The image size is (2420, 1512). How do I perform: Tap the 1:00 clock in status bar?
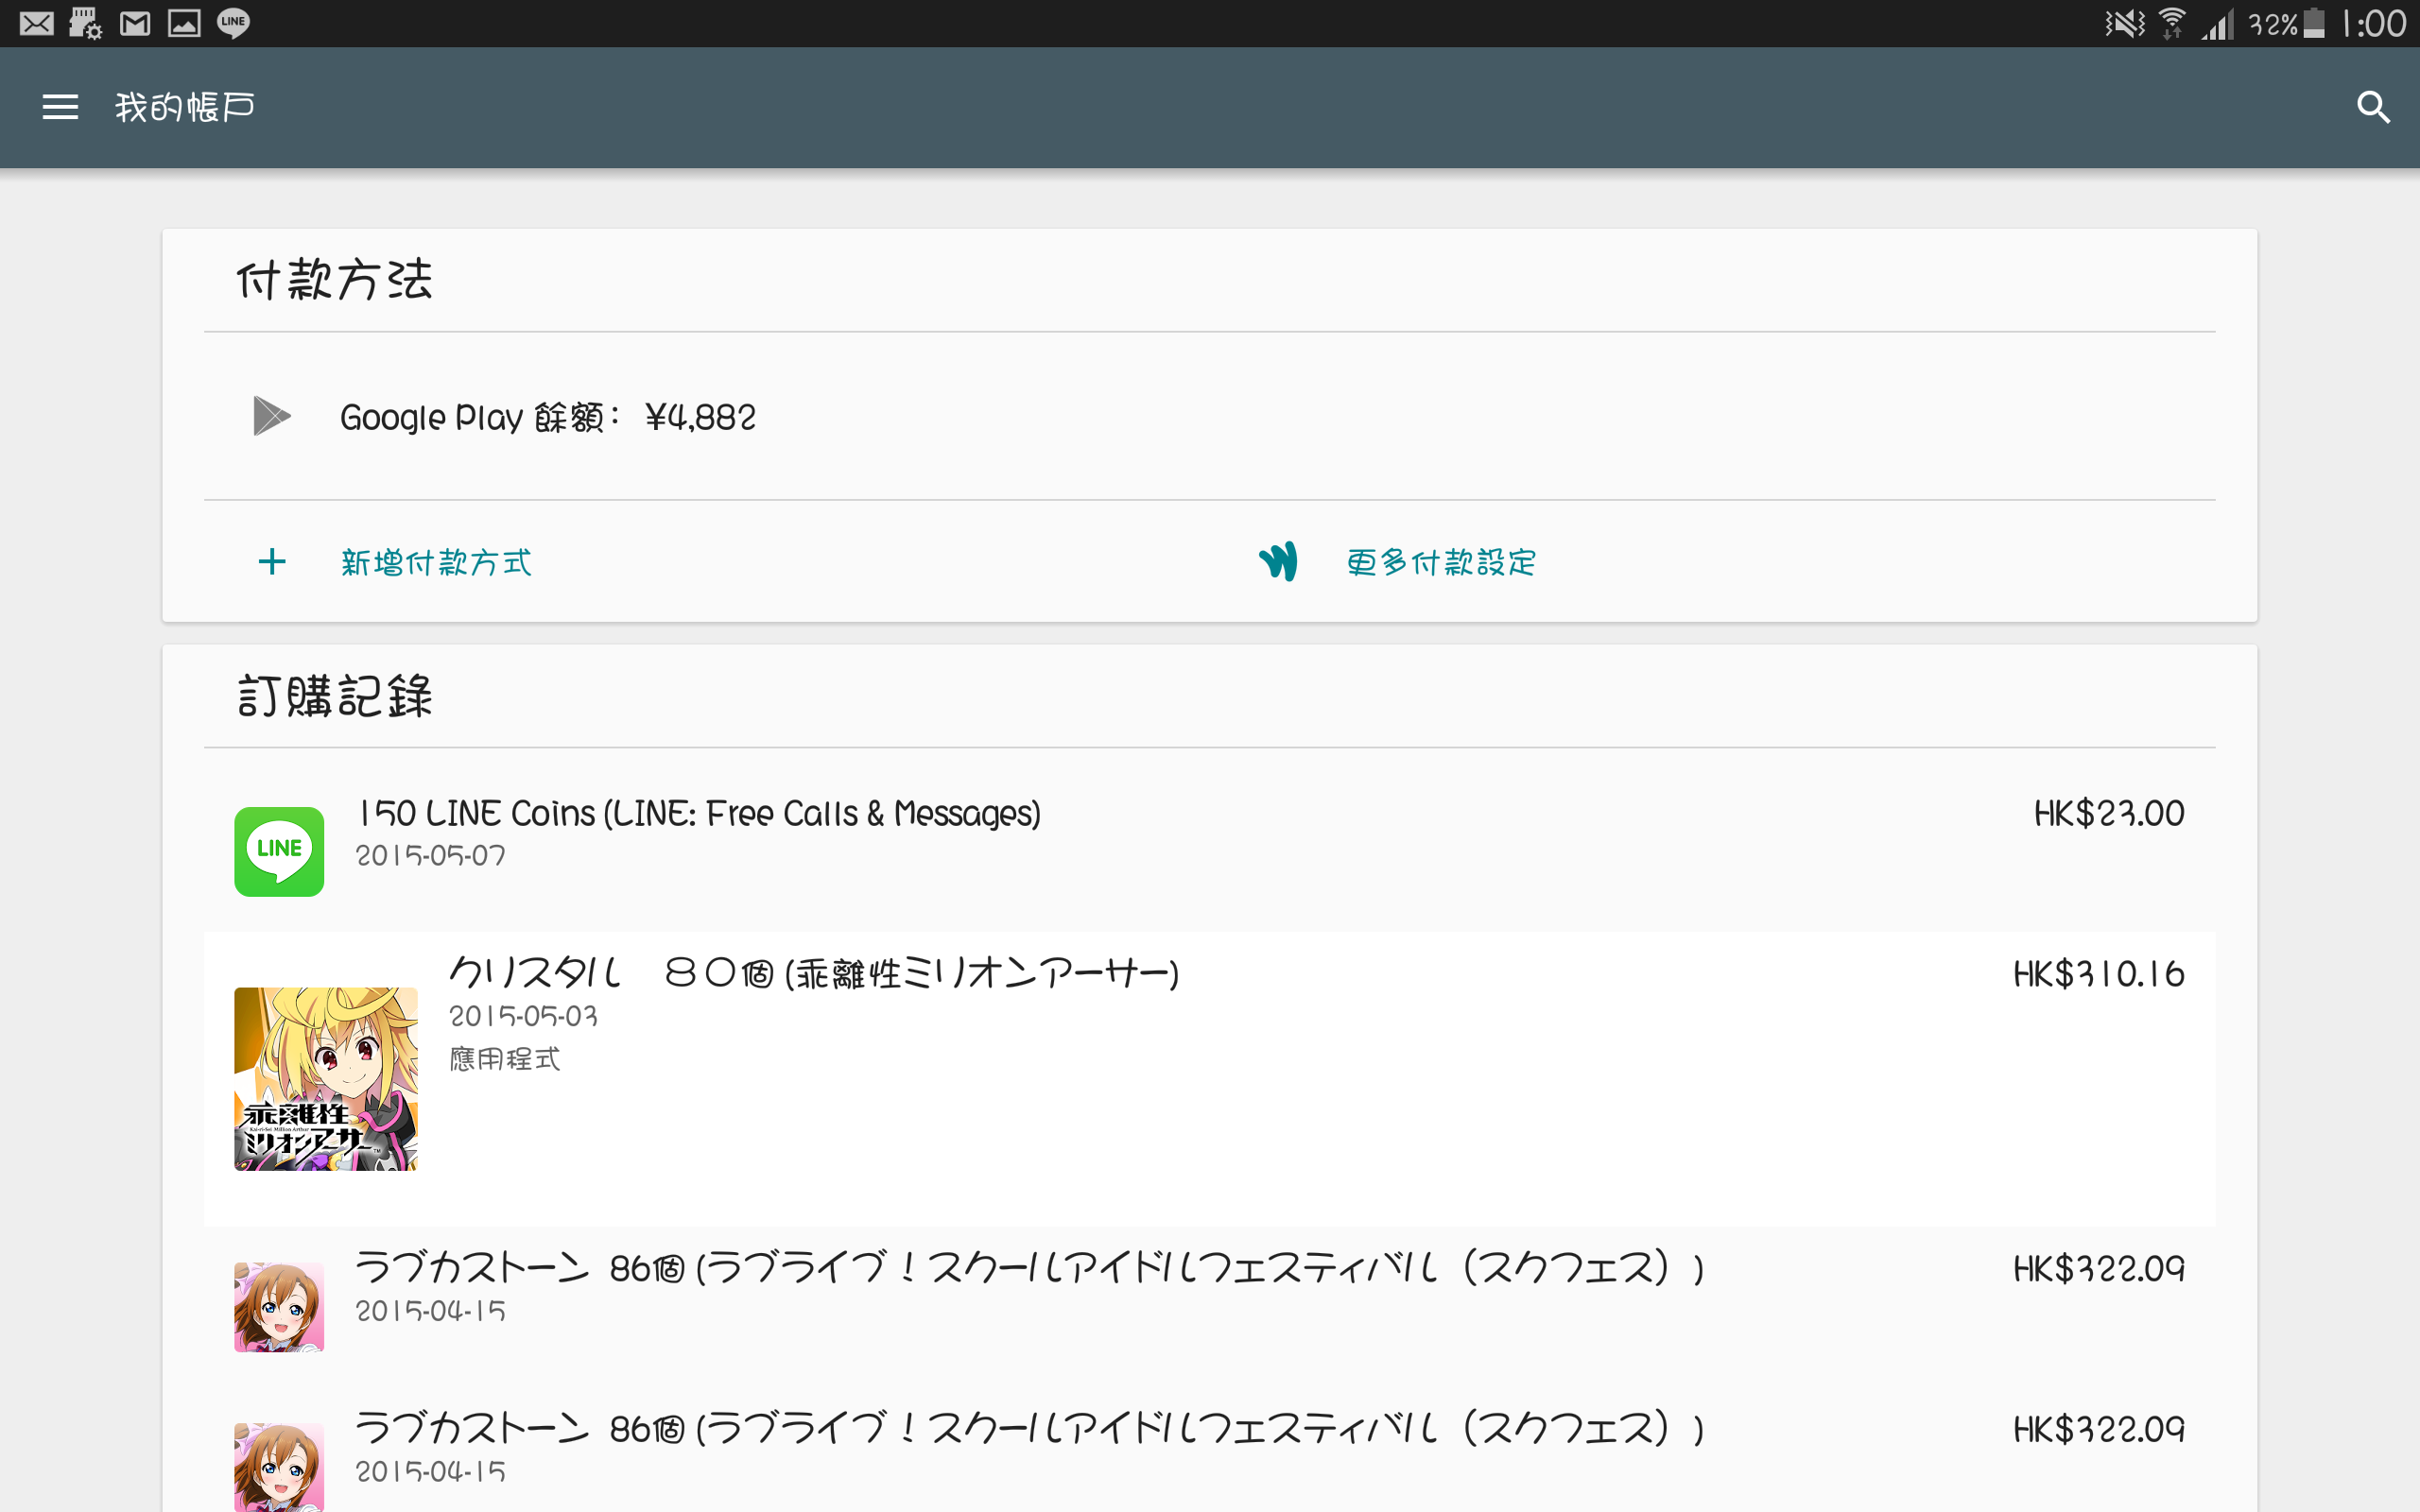coord(2374,23)
